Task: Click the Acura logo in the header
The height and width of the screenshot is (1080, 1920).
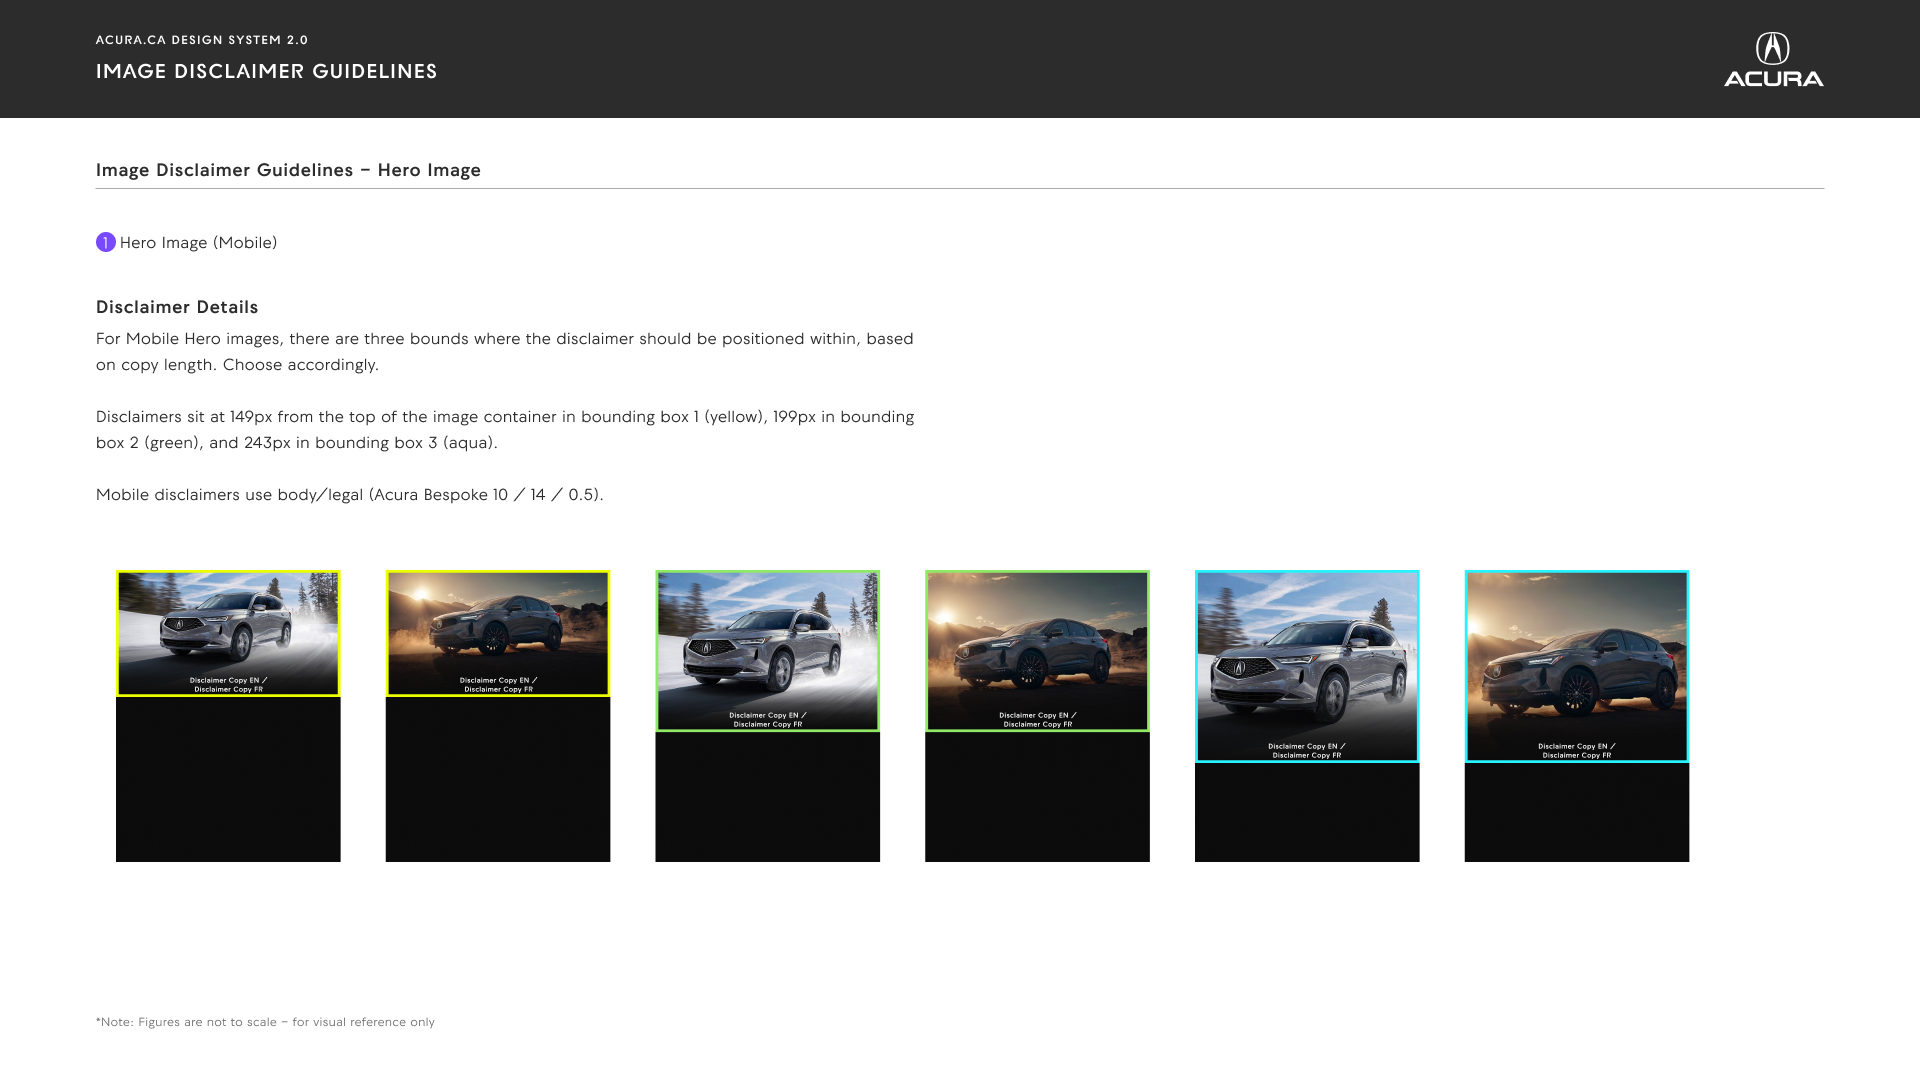Action: point(1773,60)
